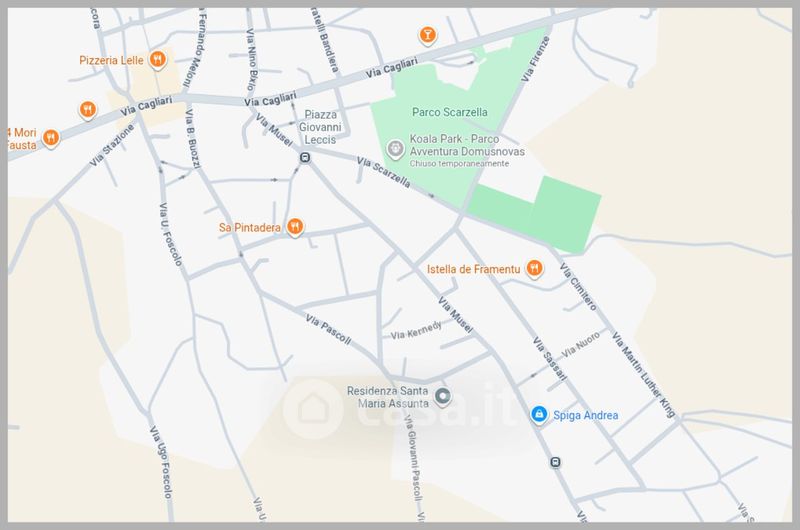Click the Istella de Framentu restaurant icon
Image resolution: width=800 pixels, height=530 pixels.
[534, 268]
